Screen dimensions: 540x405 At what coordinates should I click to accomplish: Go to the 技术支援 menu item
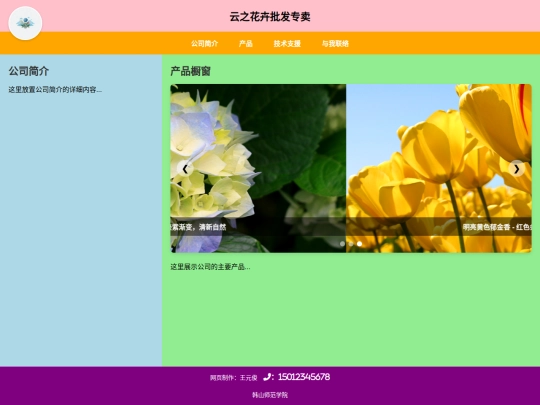tap(287, 43)
